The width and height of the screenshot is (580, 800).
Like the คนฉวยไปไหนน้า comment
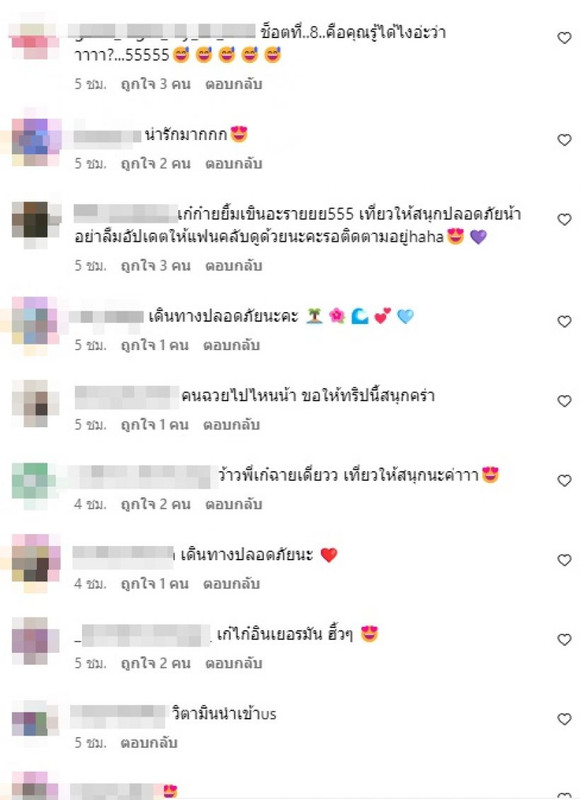coord(564,401)
